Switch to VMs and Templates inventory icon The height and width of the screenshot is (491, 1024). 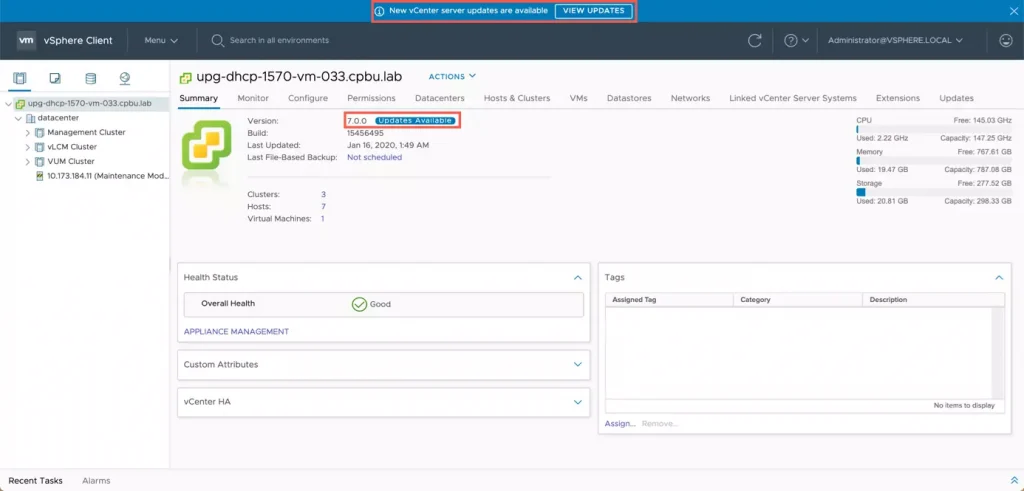point(55,78)
